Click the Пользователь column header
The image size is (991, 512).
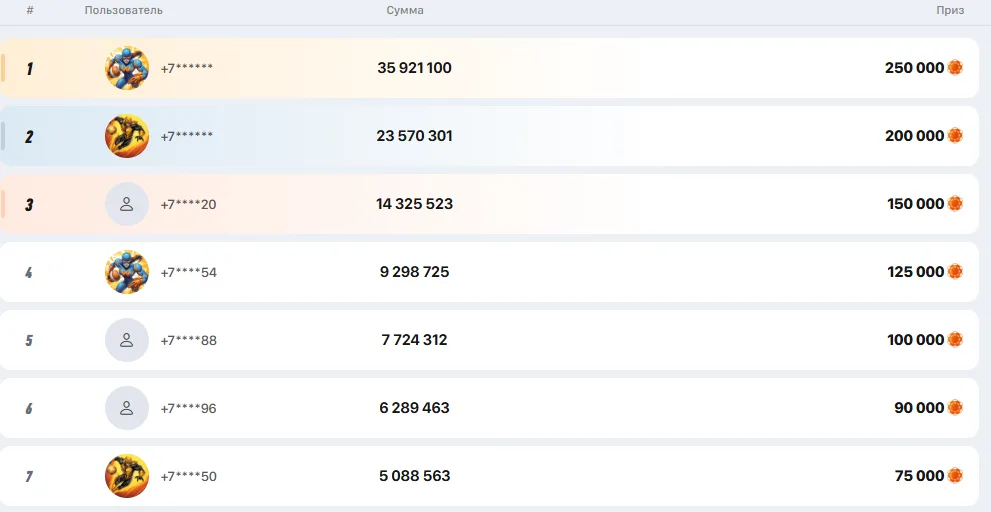[124, 10]
